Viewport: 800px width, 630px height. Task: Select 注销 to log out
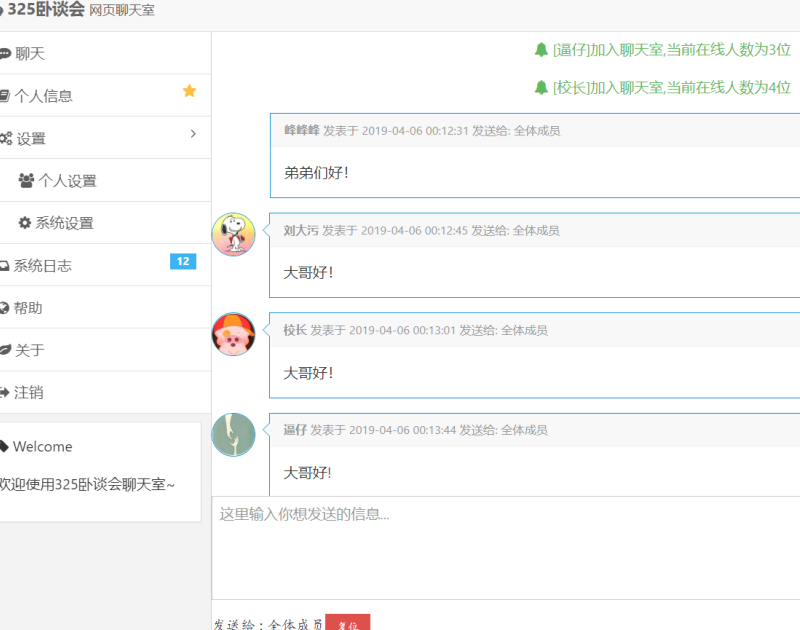(28, 393)
